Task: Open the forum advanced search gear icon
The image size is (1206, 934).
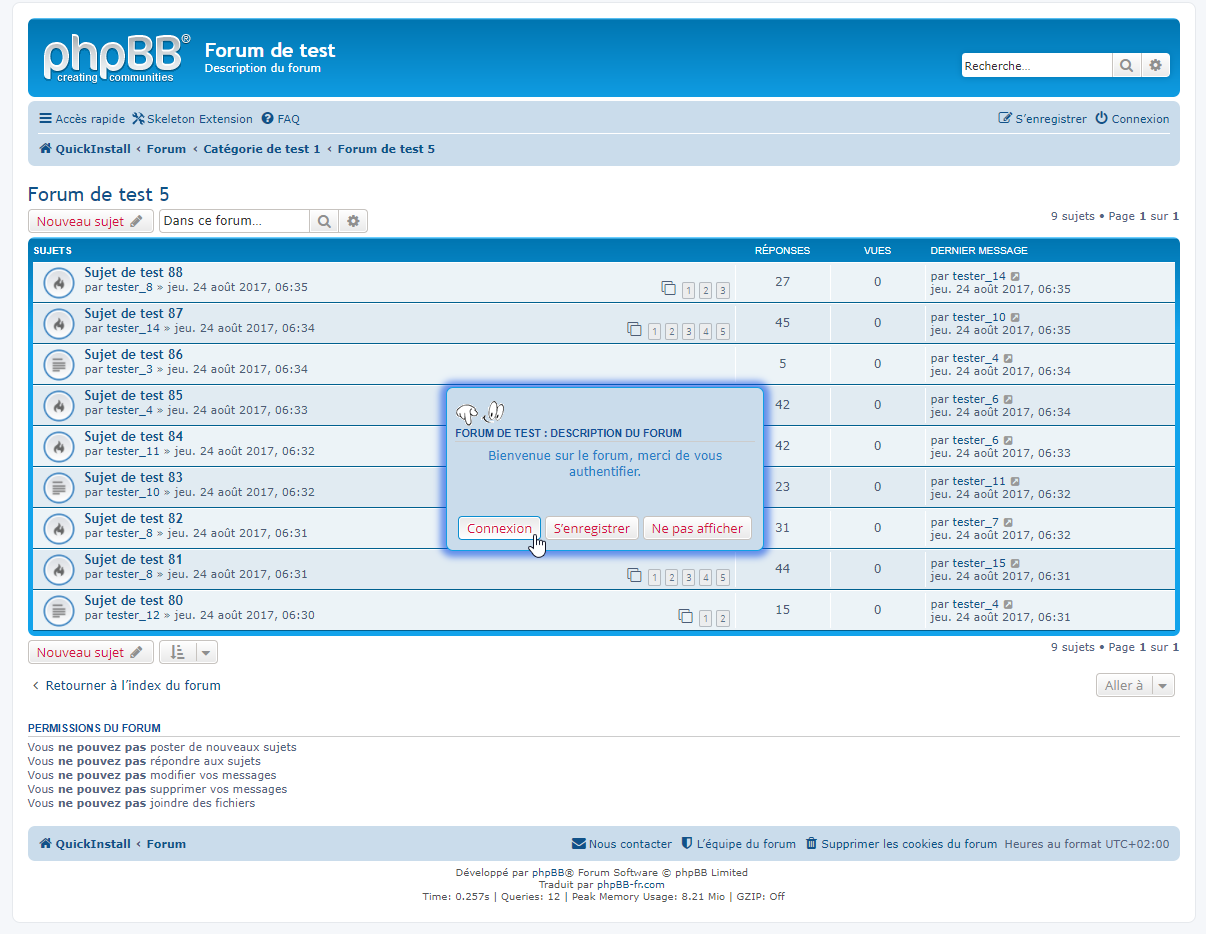Action: tap(353, 221)
